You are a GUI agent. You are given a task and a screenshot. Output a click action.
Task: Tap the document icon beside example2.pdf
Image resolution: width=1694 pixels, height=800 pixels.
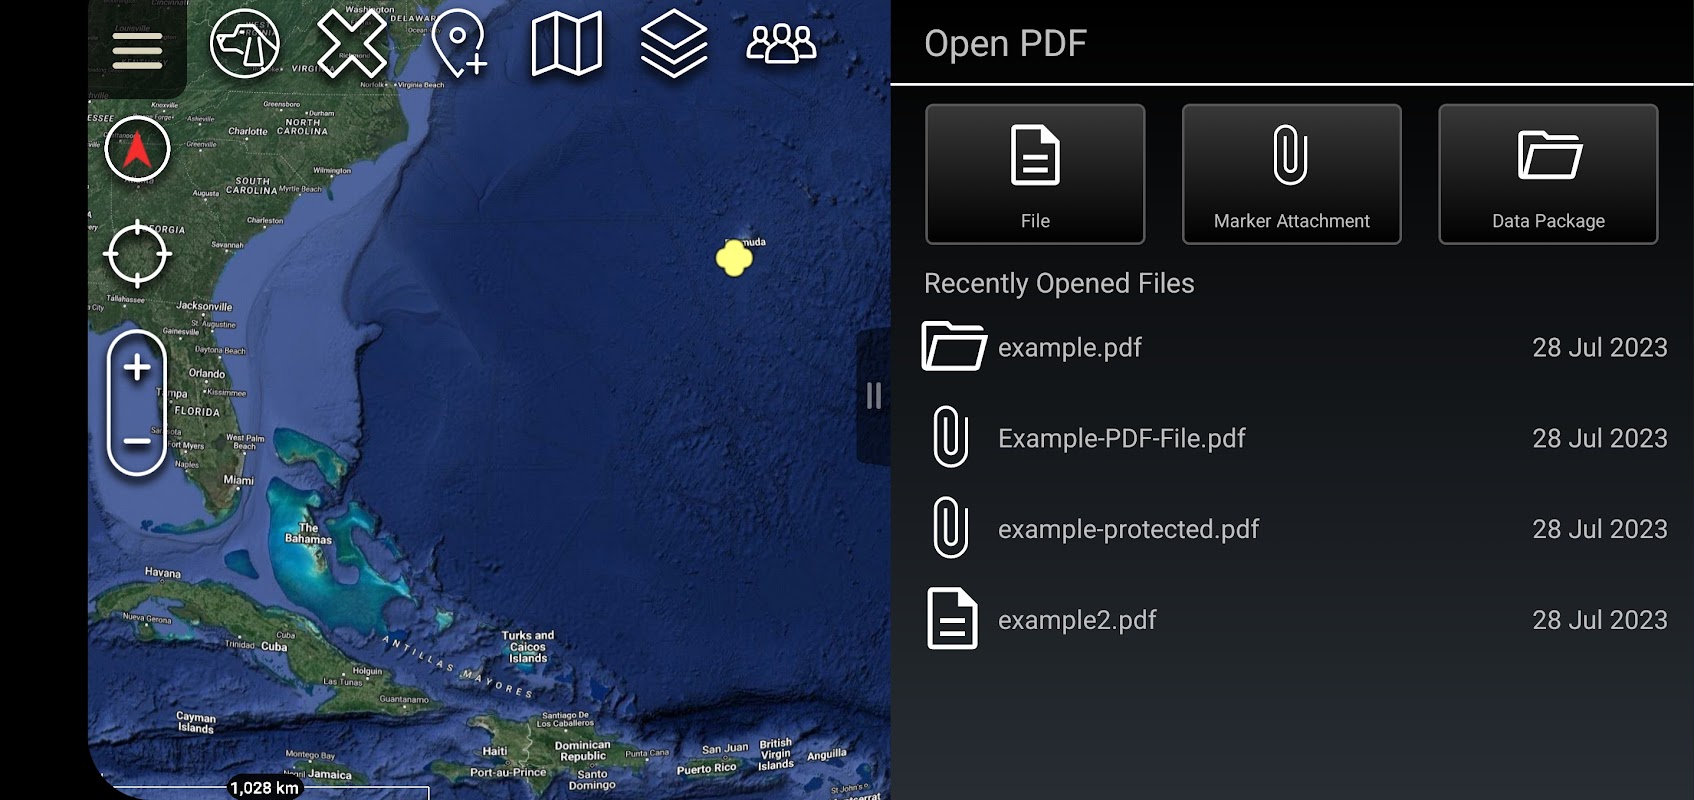952,619
